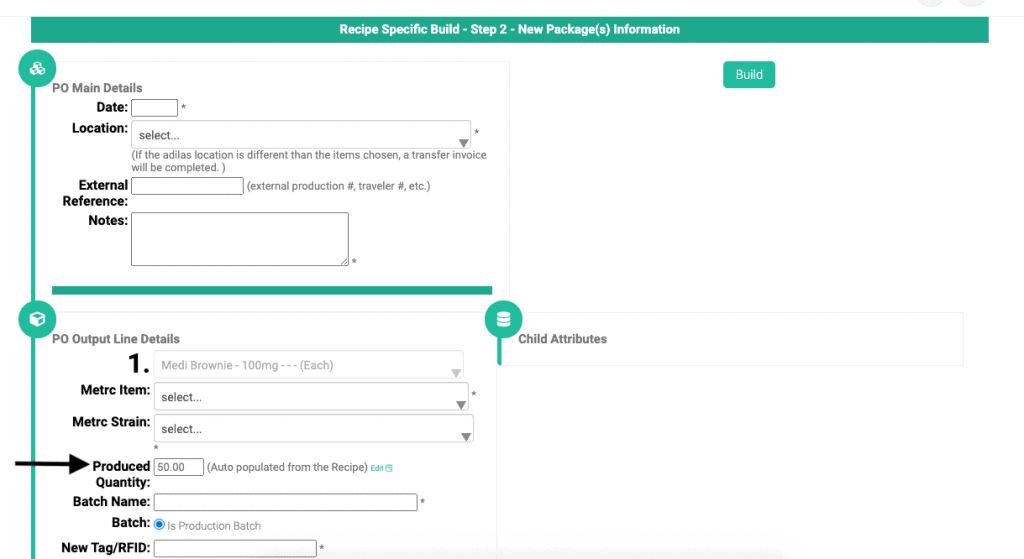Click the Edit link for Produced Quantity
The height and width of the screenshot is (559, 1024).
[x=377, y=468]
